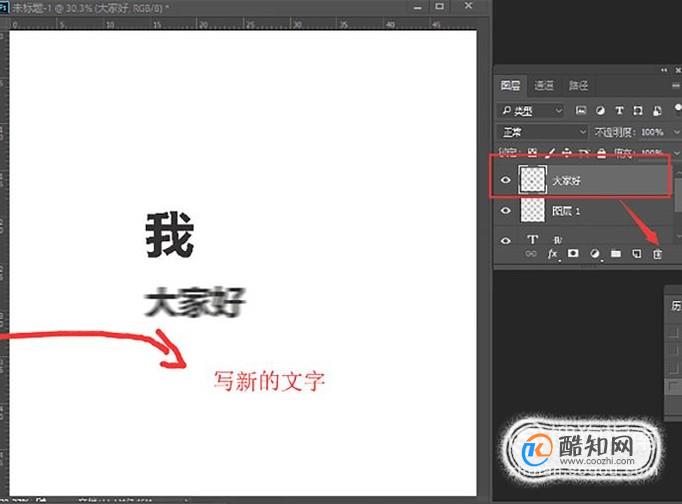Create a new group folder icon
Image resolution: width=682 pixels, height=504 pixels.
615,254
